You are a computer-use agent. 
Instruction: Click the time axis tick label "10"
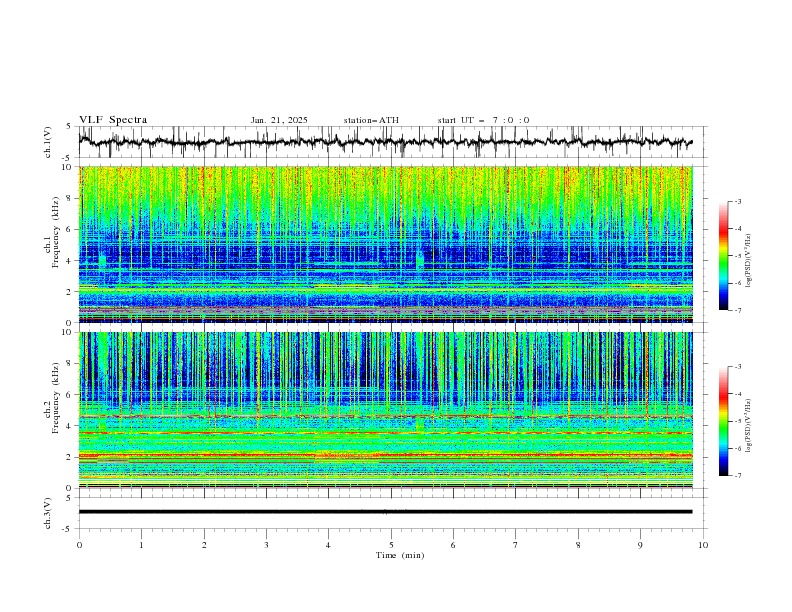703,545
